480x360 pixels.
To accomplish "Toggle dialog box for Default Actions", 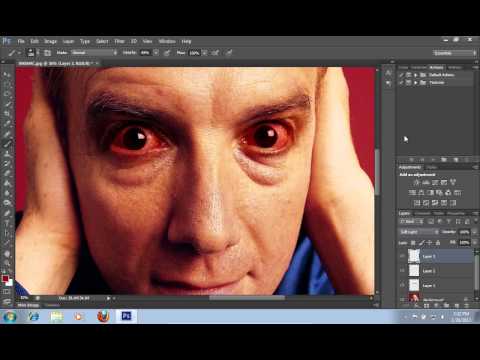I will pos(409,75).
